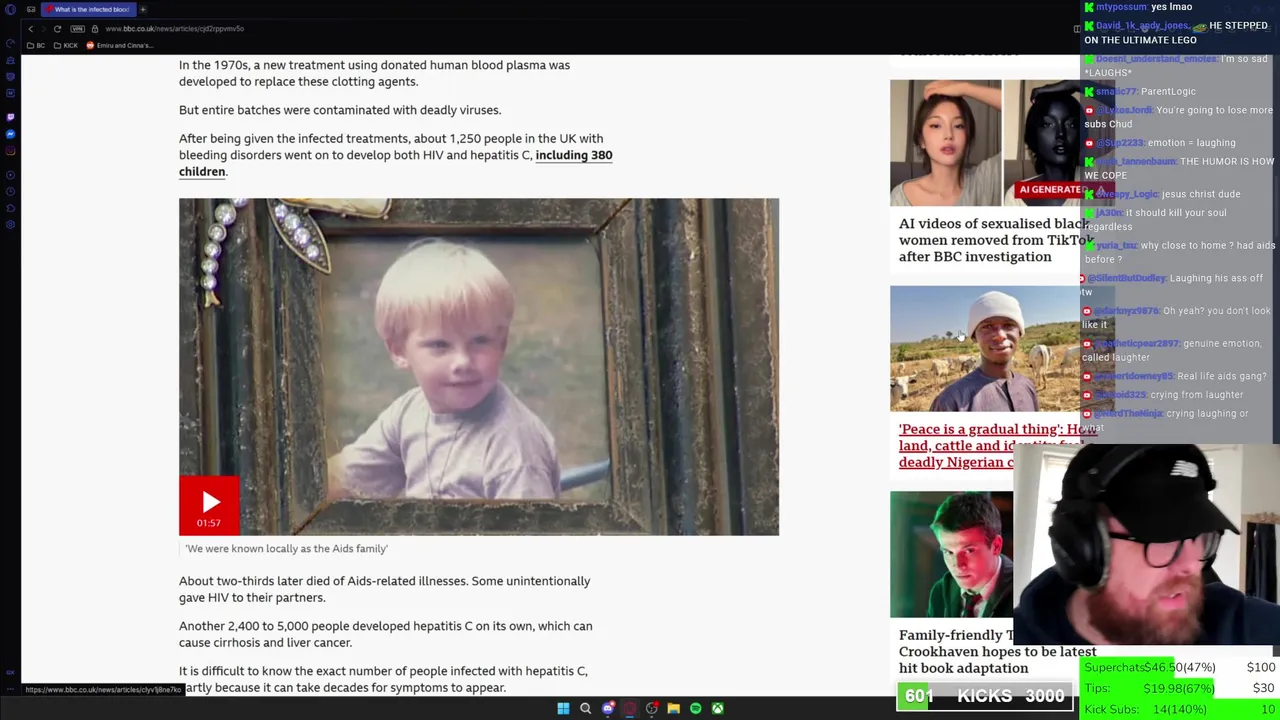
Task: Open the BC bookmarks folder
Action: click(x=36, y=45)
